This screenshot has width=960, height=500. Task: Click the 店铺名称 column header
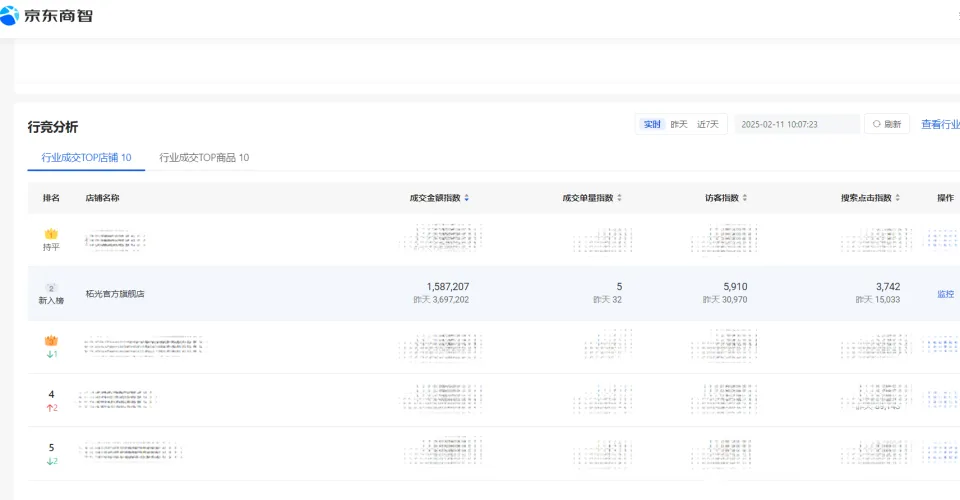[102, 198]
